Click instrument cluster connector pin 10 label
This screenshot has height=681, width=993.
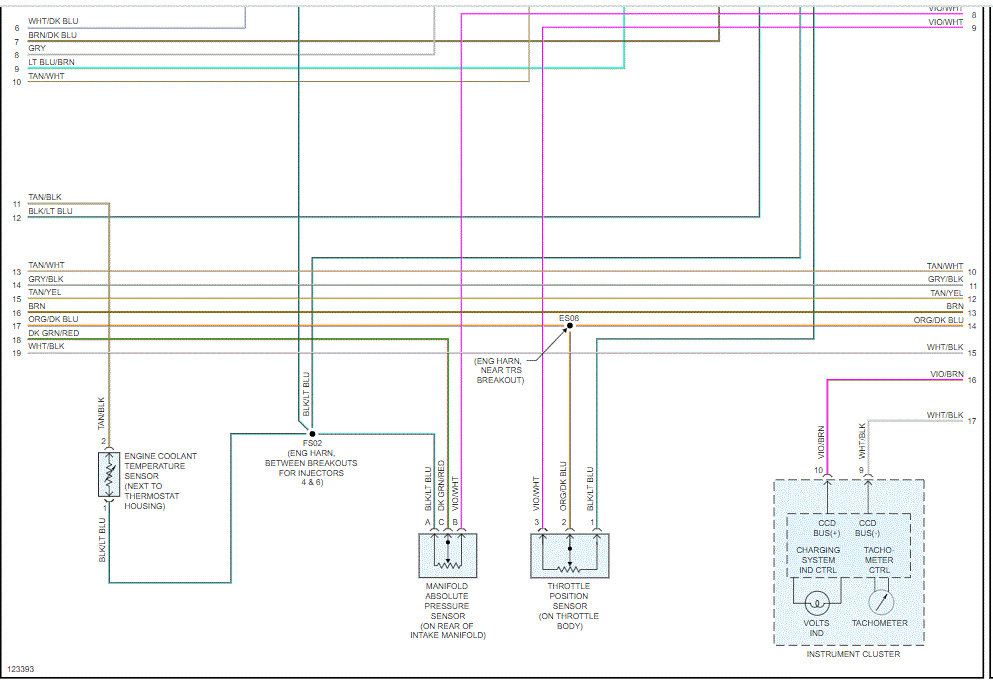tap(819, 470)
